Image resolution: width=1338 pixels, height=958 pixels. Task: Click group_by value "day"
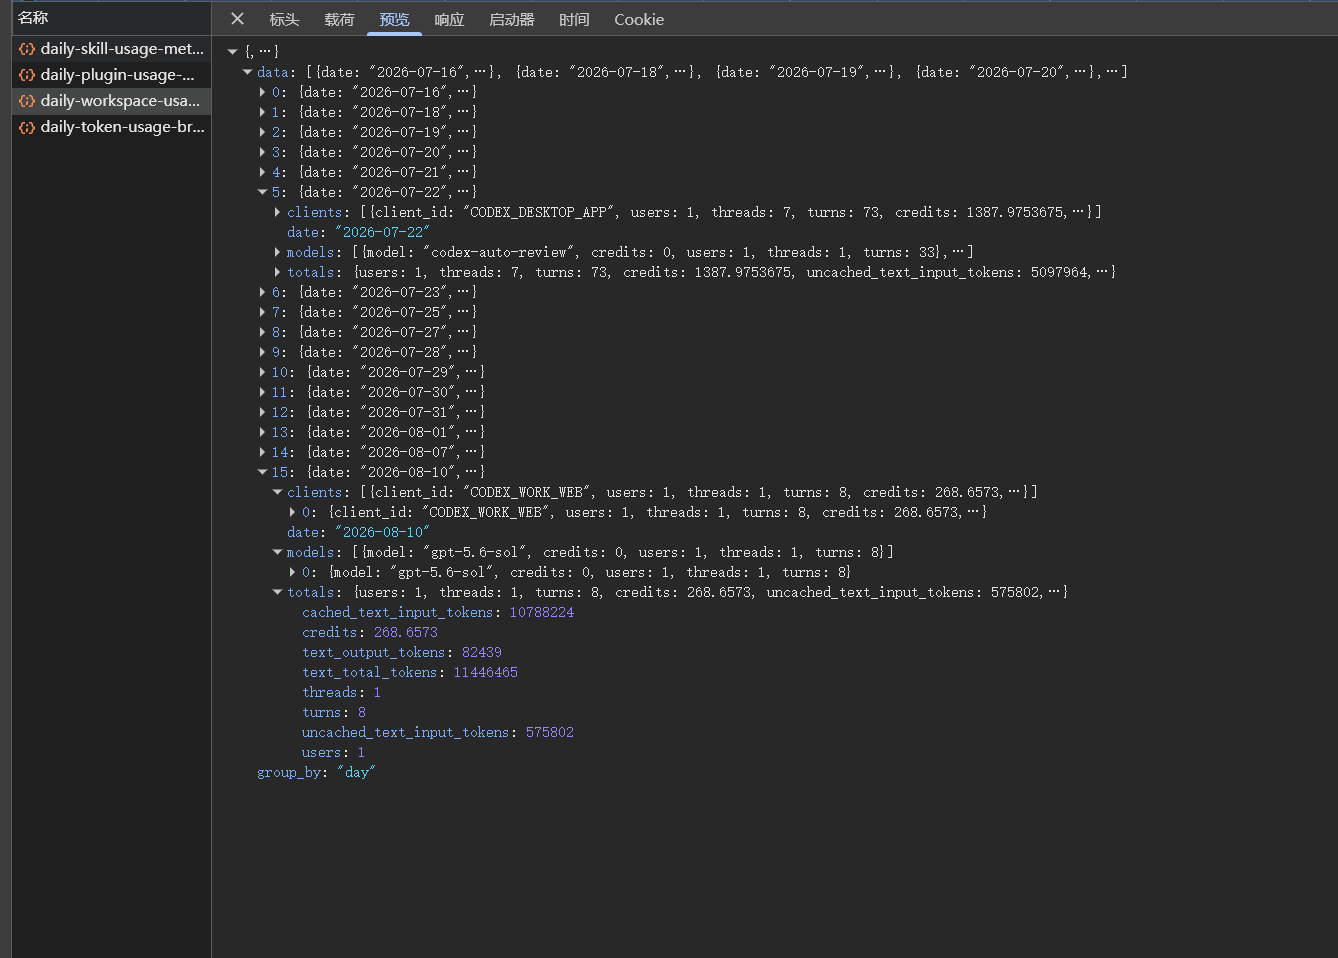(356, 772)
